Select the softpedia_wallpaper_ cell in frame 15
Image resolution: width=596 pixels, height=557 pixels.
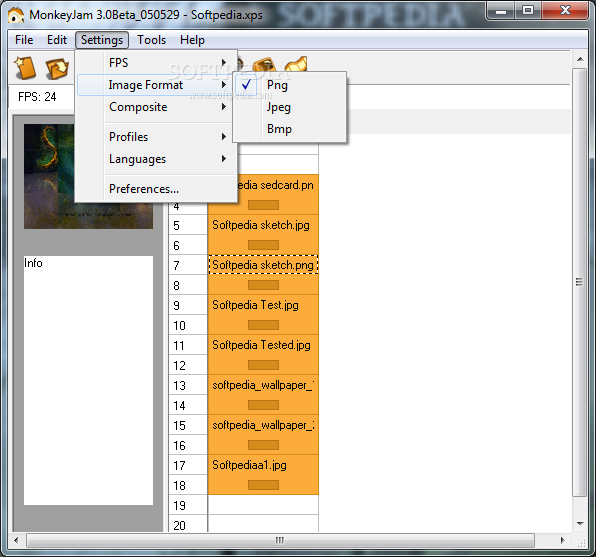pos(263,425)
